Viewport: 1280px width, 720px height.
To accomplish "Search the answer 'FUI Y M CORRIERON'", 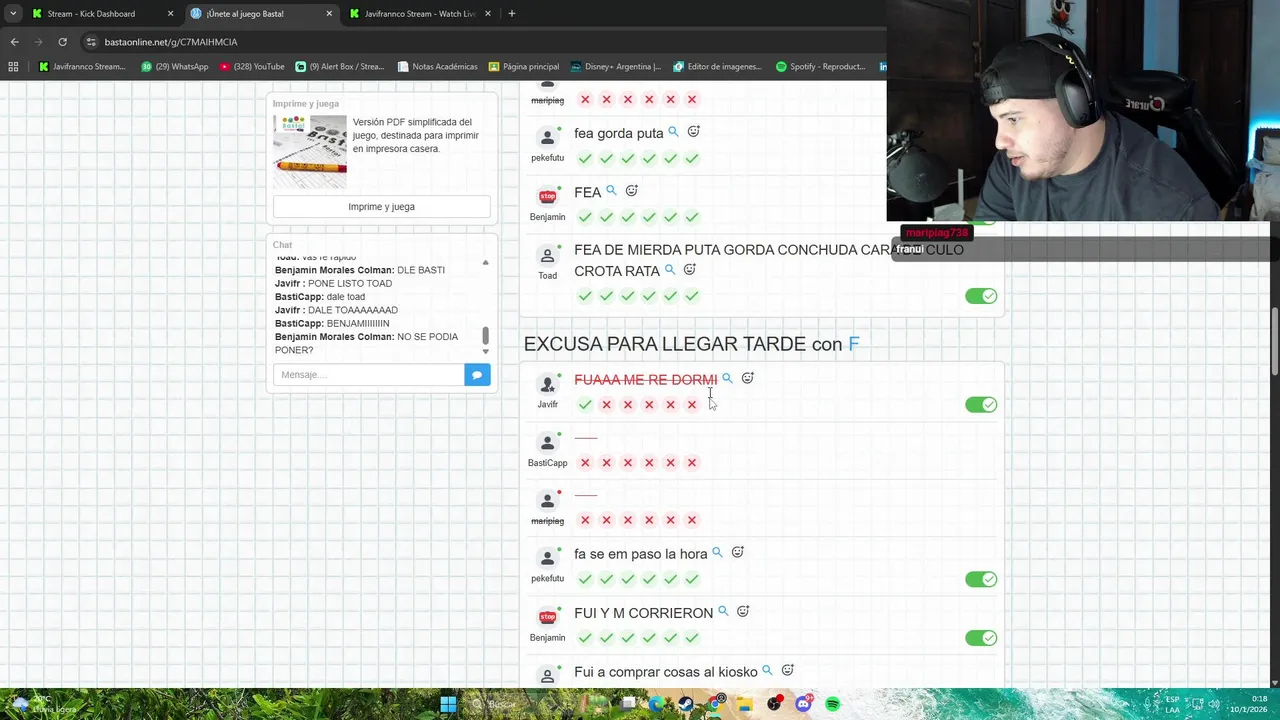I will [723, 612].
